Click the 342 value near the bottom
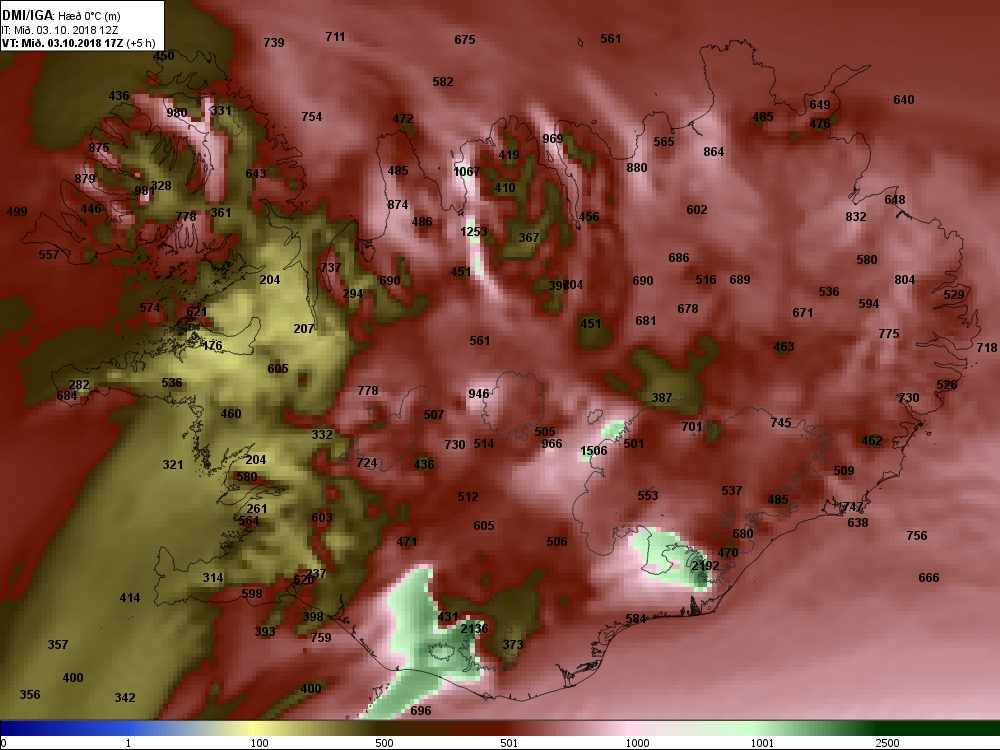 tap(124, 698)
